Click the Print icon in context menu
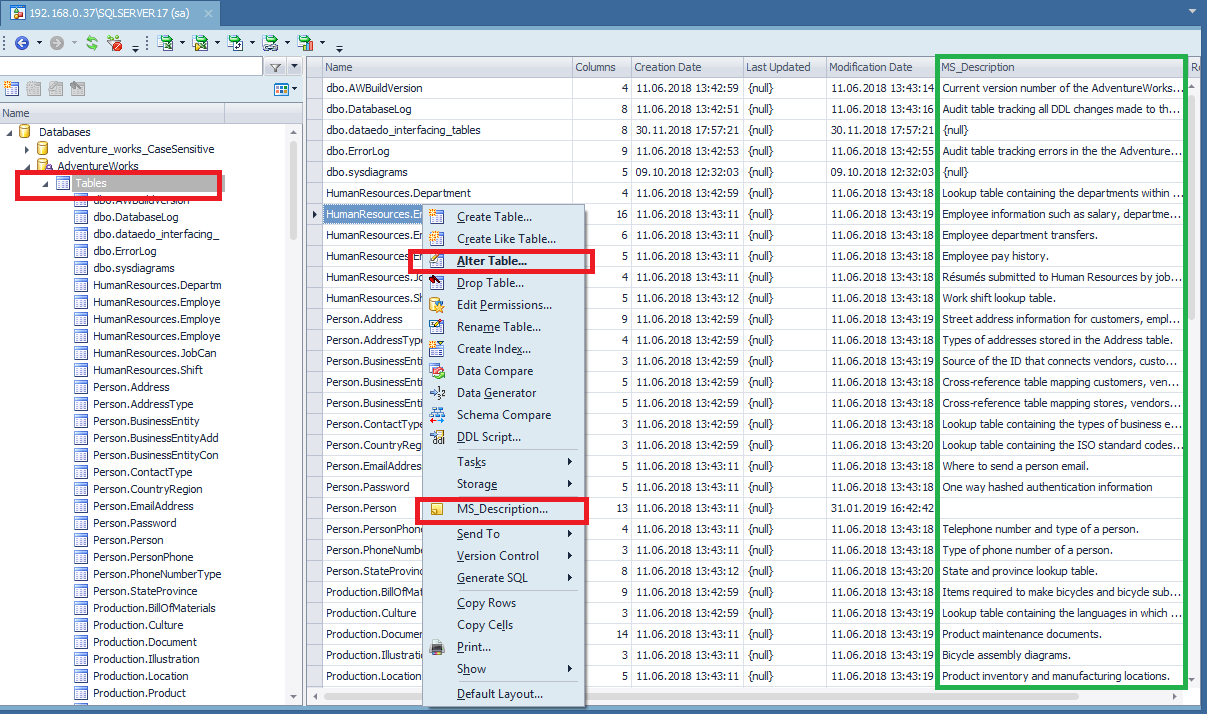This screenshot has width=1207, height=714. (x=437, y=647)
